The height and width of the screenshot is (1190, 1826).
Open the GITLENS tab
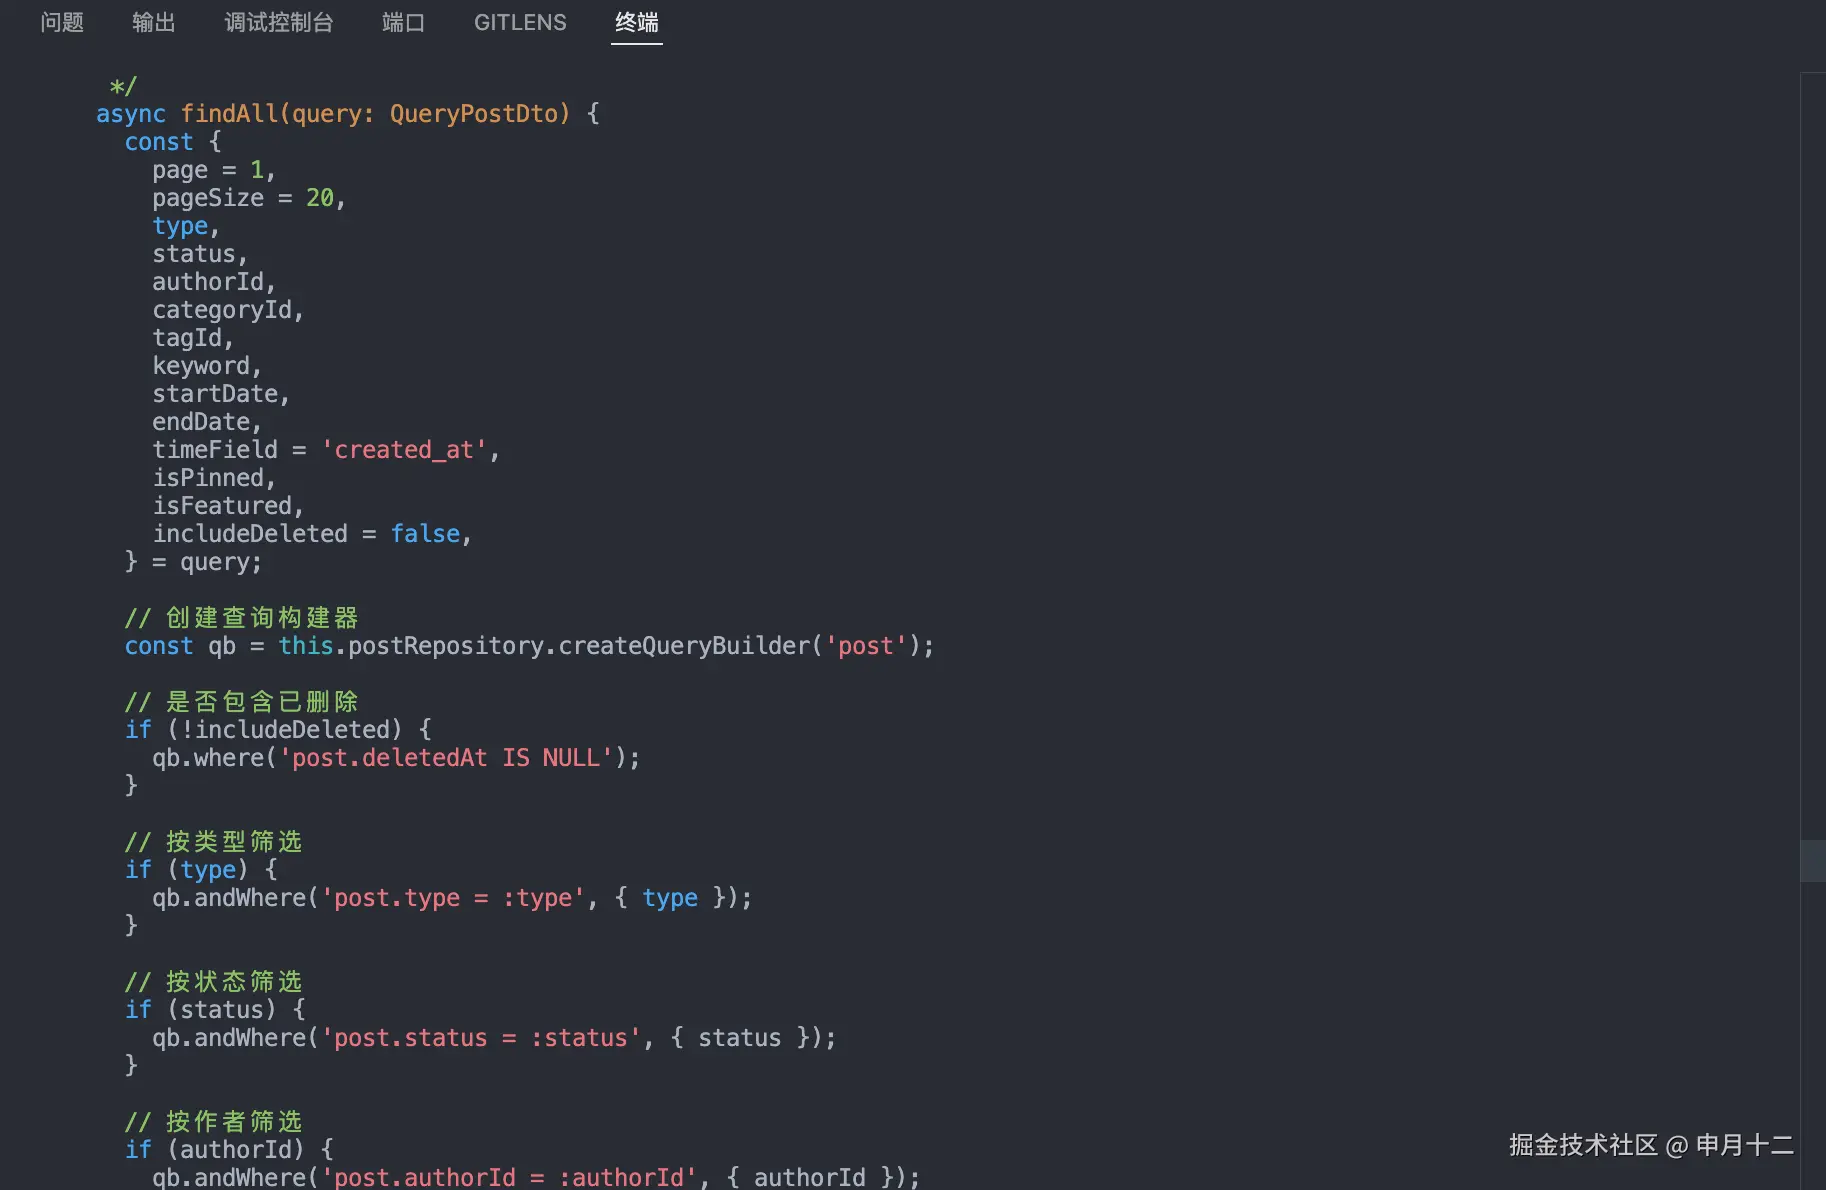coord(520,22)
